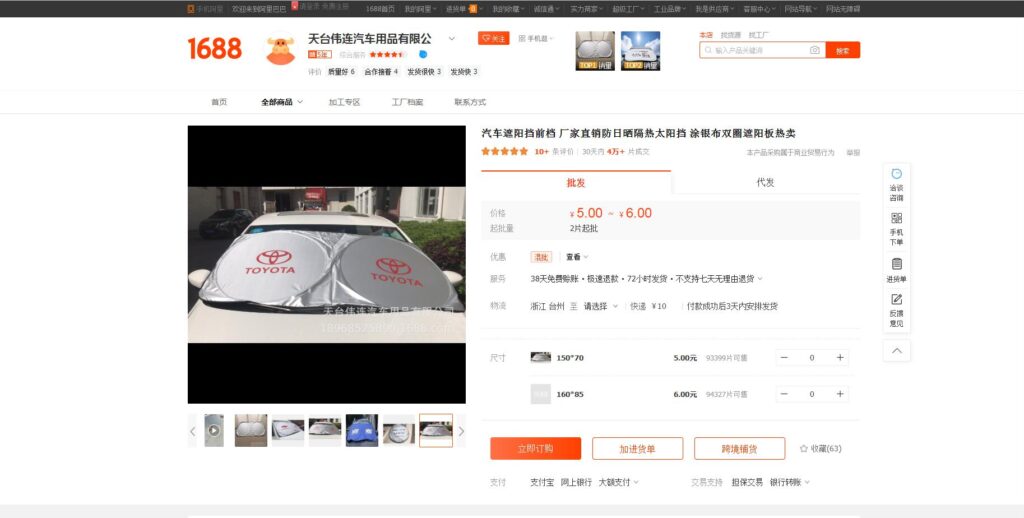This screenshot has height=518, width=1024.
Task: Expand the 手机逛 dropdown
Action: (536, 39)
